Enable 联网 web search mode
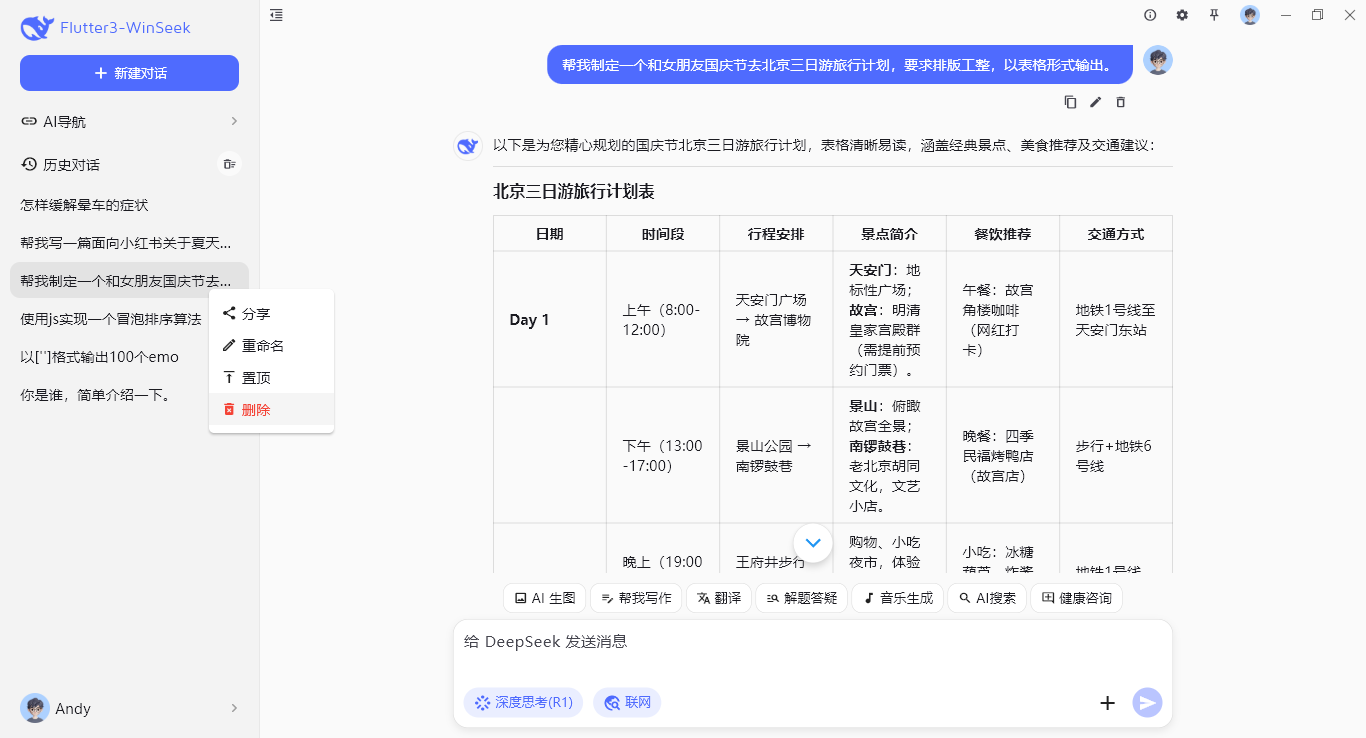The width and height of the screenshot is (1366, 738). click(x=627, y=702)
